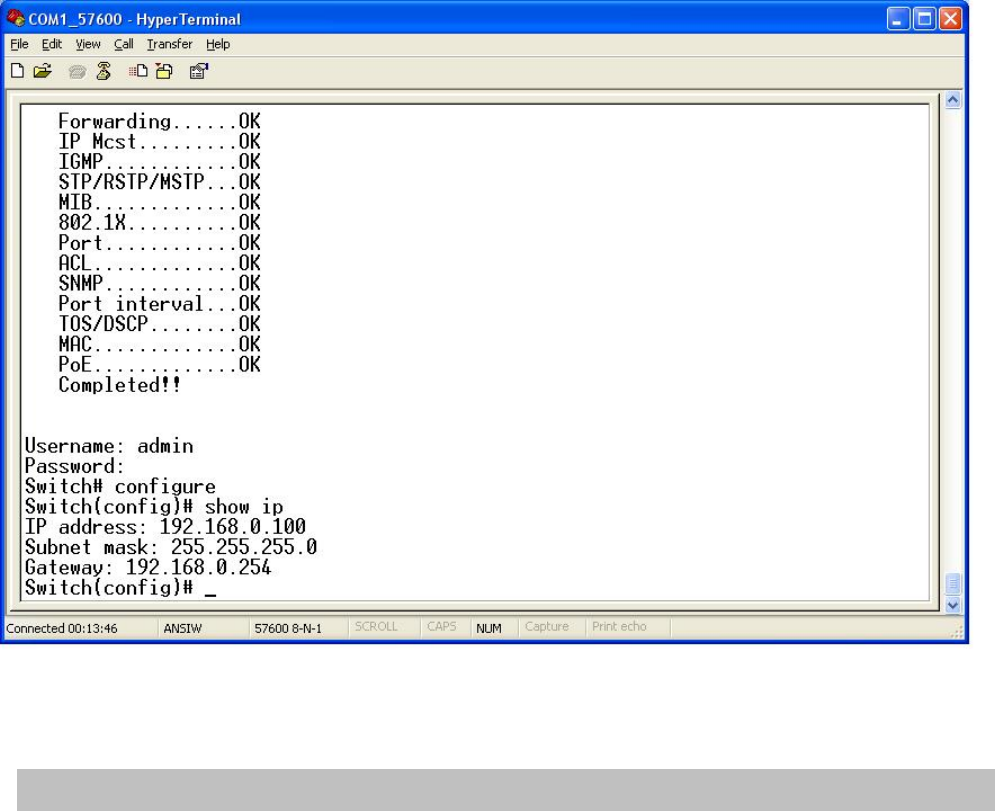995x811 pixels.
Task: Open the Edit menu
Action: pyautogui.click(x=51, y=44)
